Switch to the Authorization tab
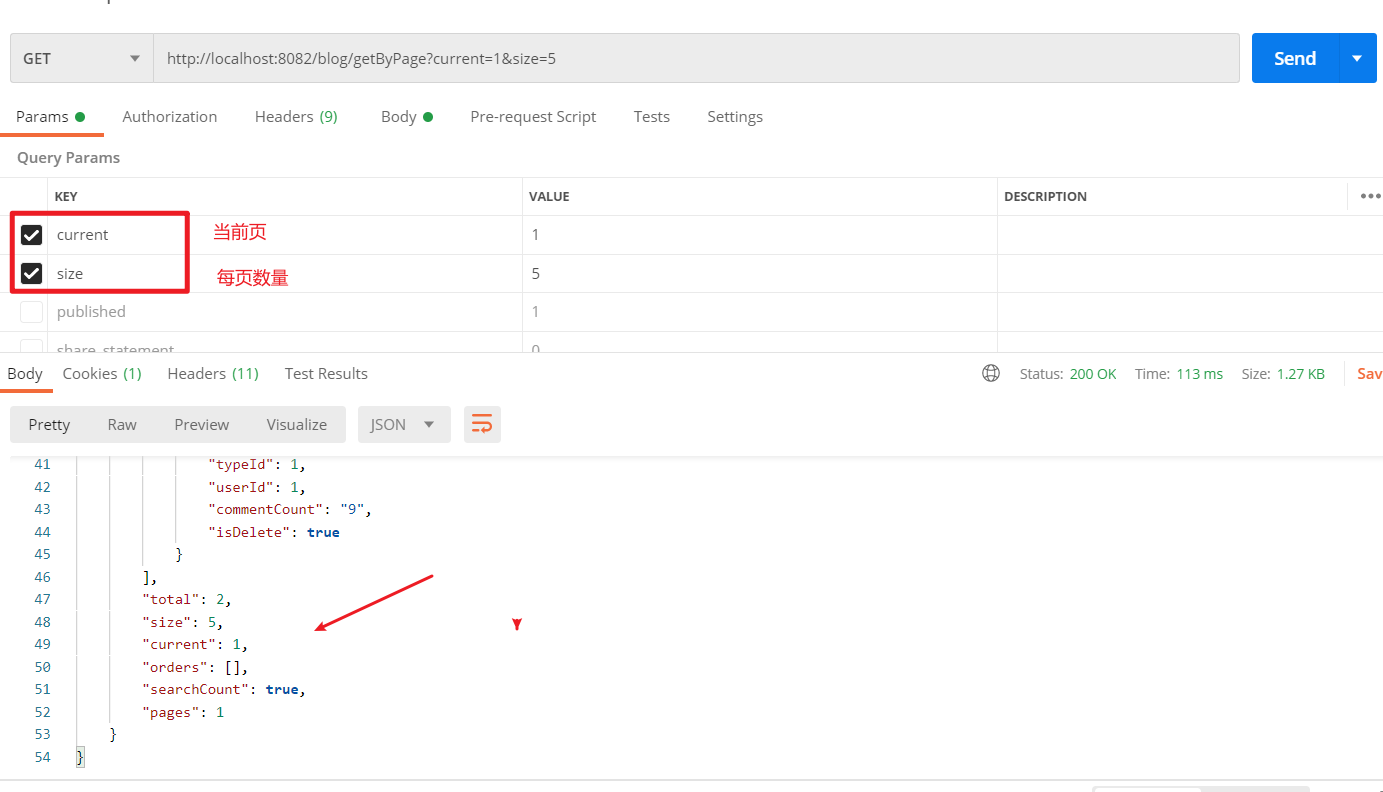 point(170,116)
